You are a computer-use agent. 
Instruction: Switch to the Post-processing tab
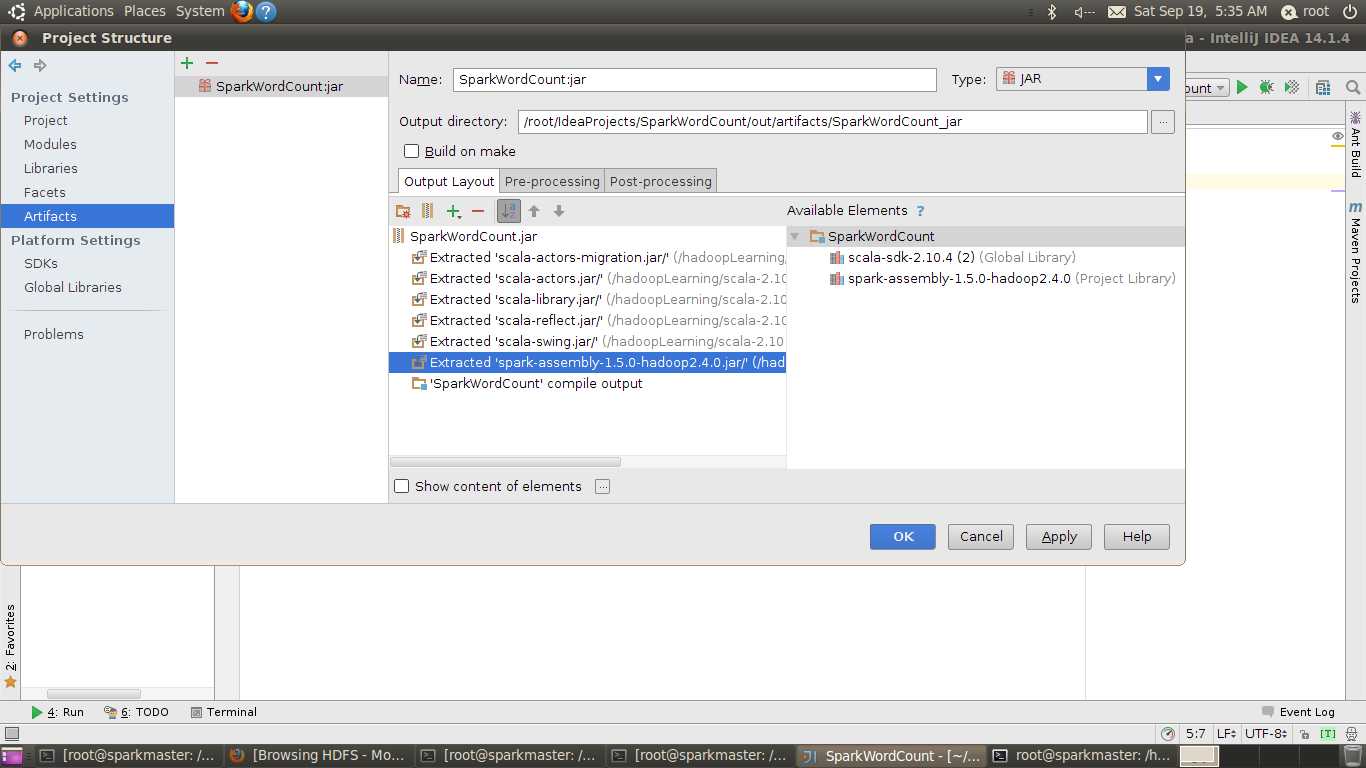click(661, 181)
